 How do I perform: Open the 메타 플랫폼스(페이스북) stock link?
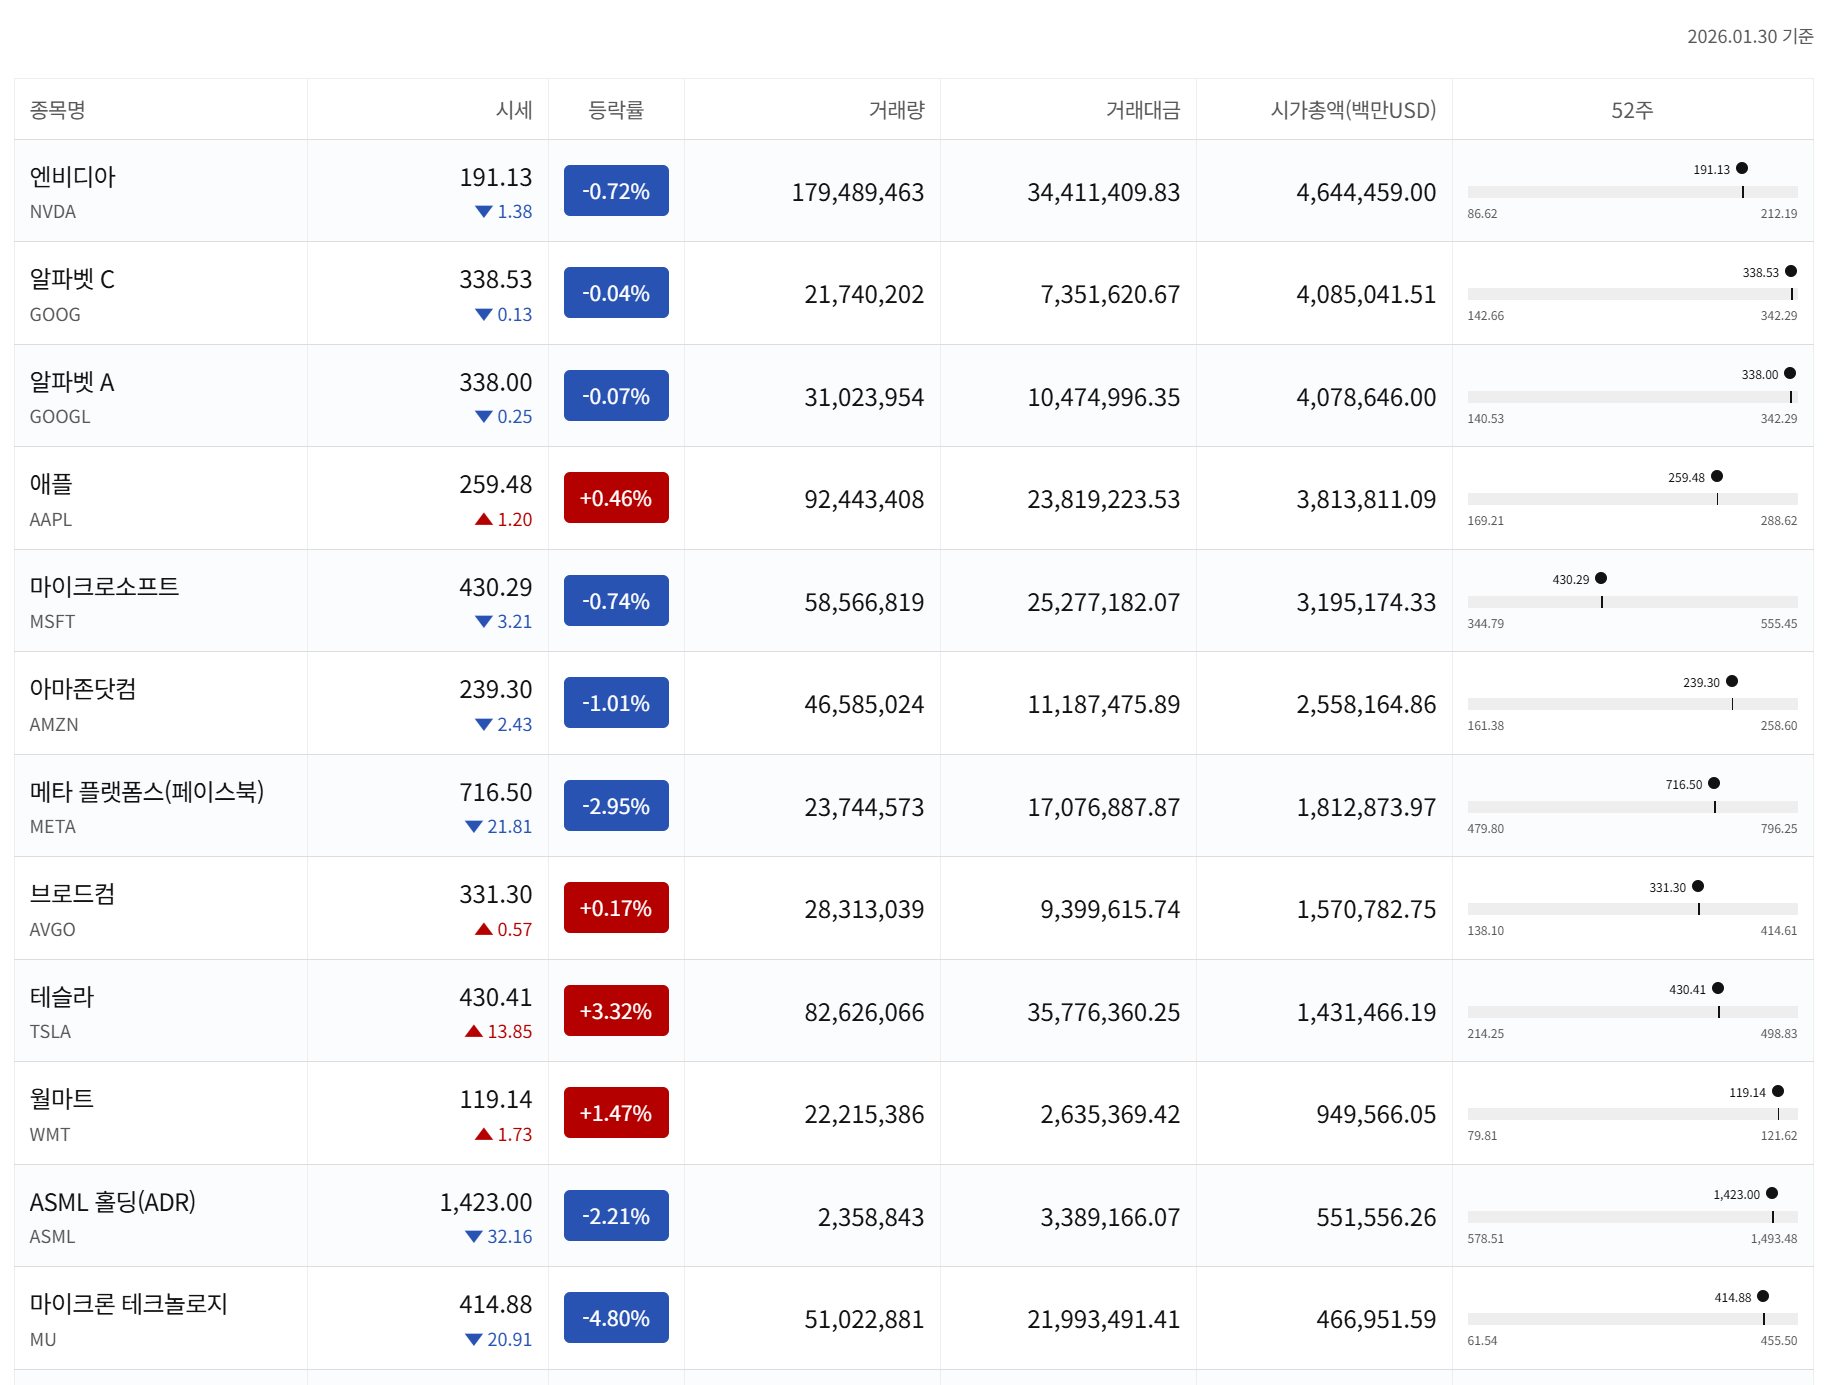(147, 792)
